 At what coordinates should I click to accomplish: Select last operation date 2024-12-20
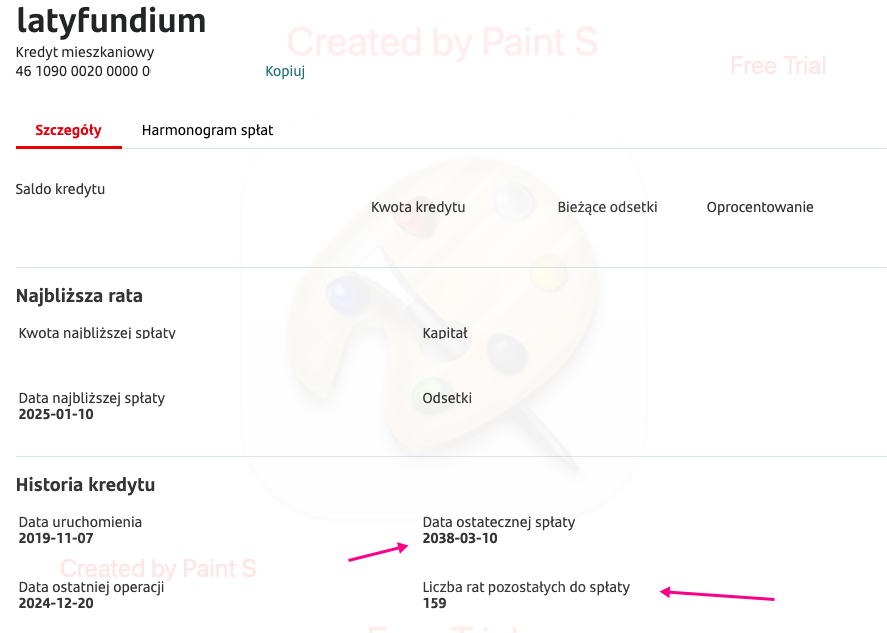coord(56,603)
